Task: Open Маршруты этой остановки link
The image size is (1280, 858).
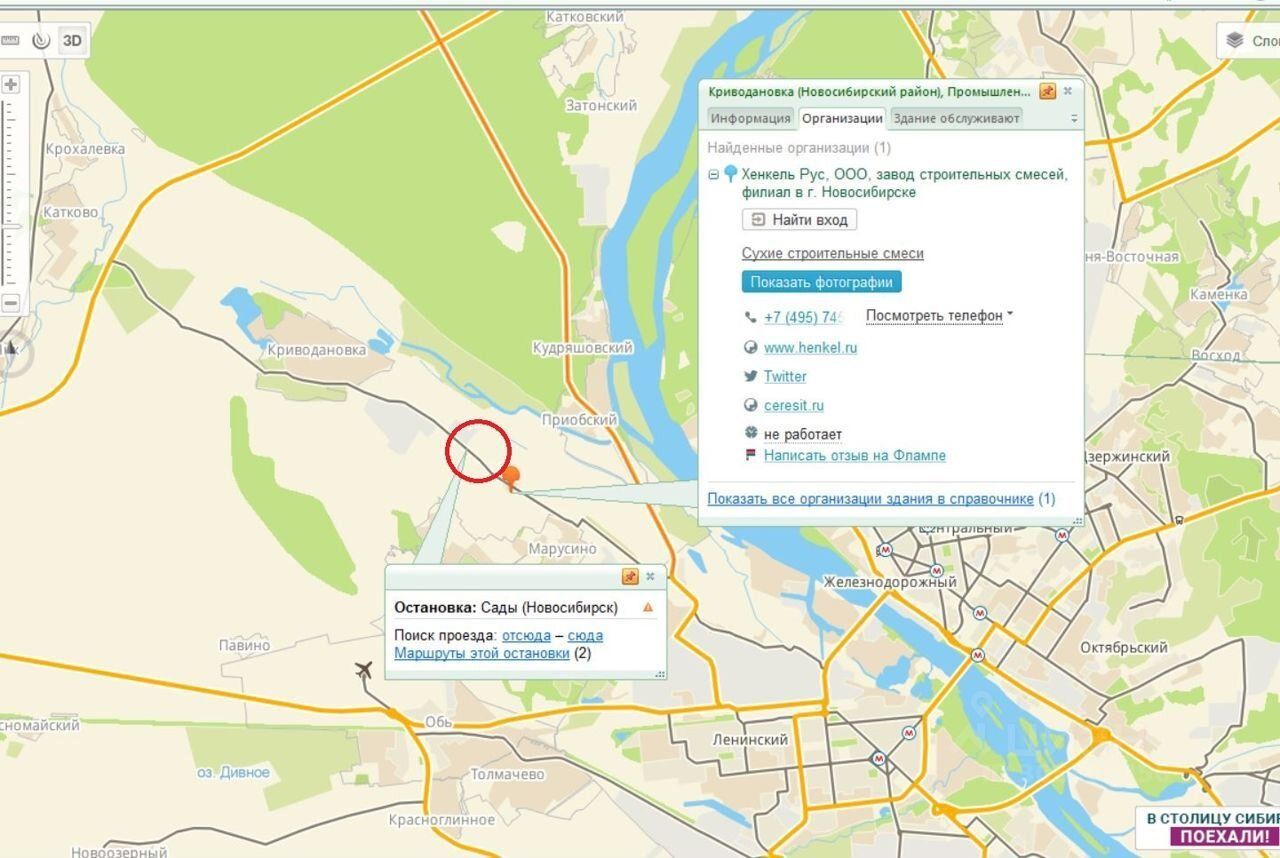Action: (482, 654)
